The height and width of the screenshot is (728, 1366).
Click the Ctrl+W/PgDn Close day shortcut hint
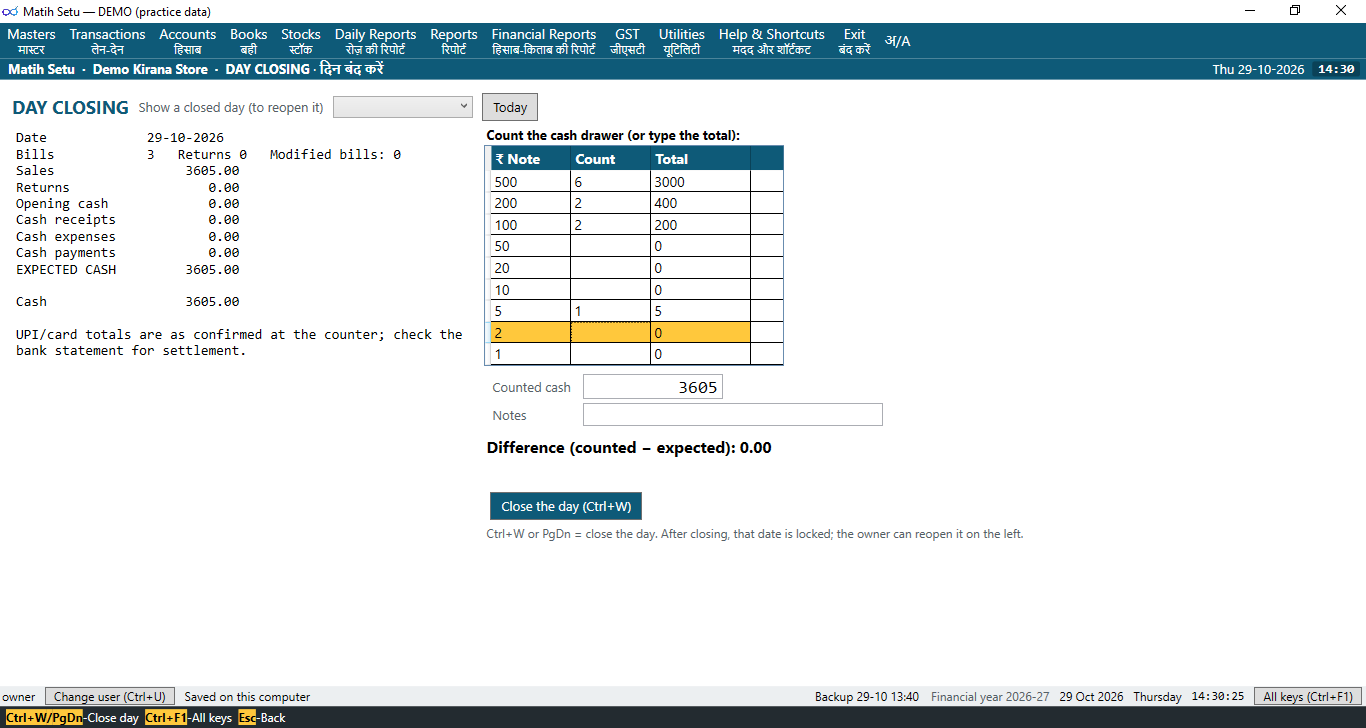[72, 718]
